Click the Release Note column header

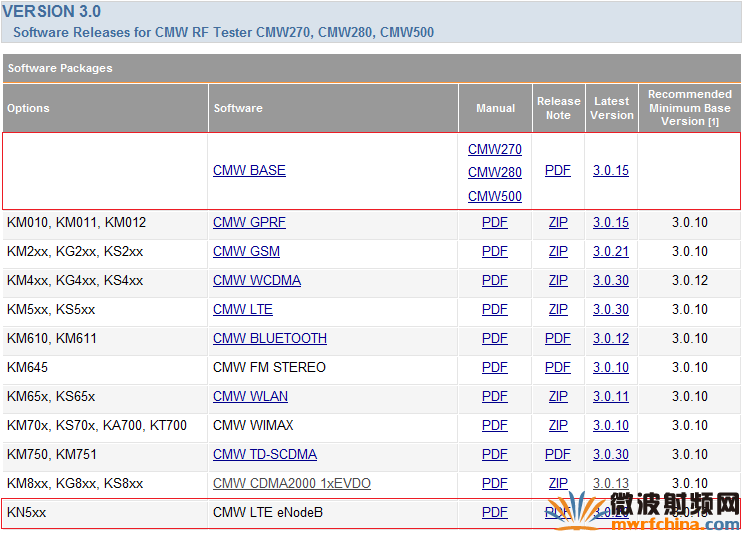click(558, 108)
